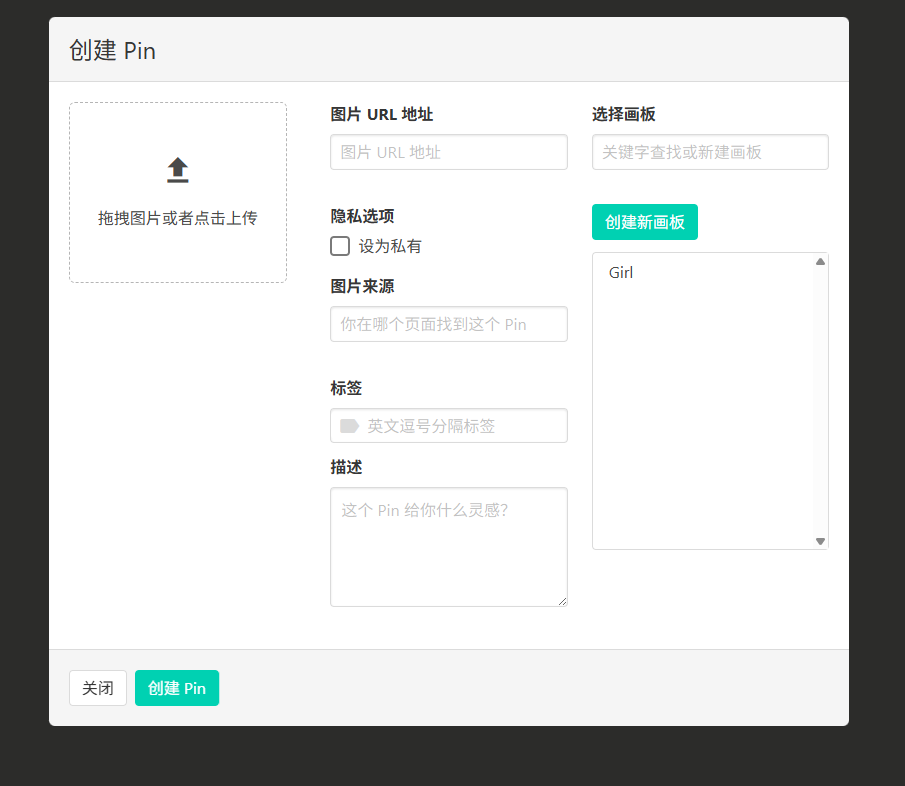Click the board list scroll up arrow

[820, 261]
